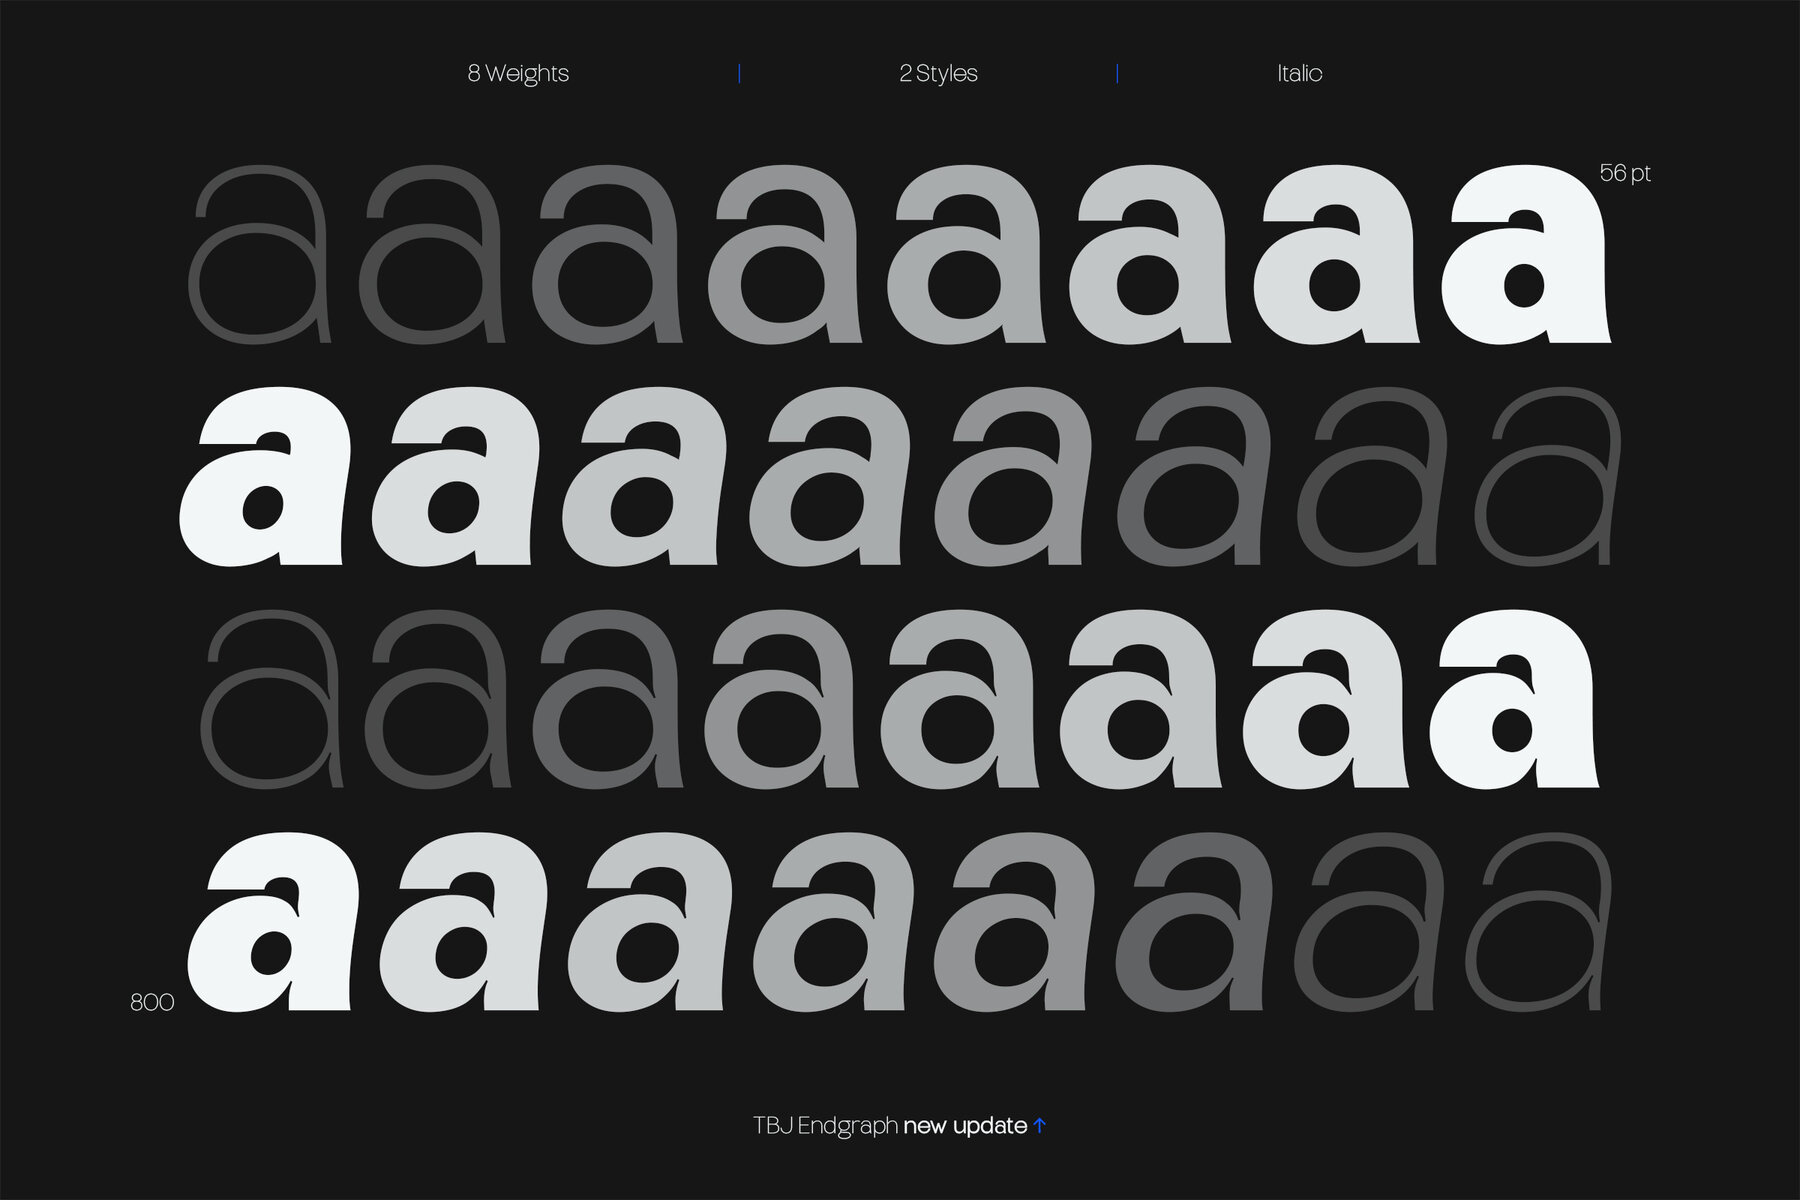Click the "new update" bold text

(965, 1126)
